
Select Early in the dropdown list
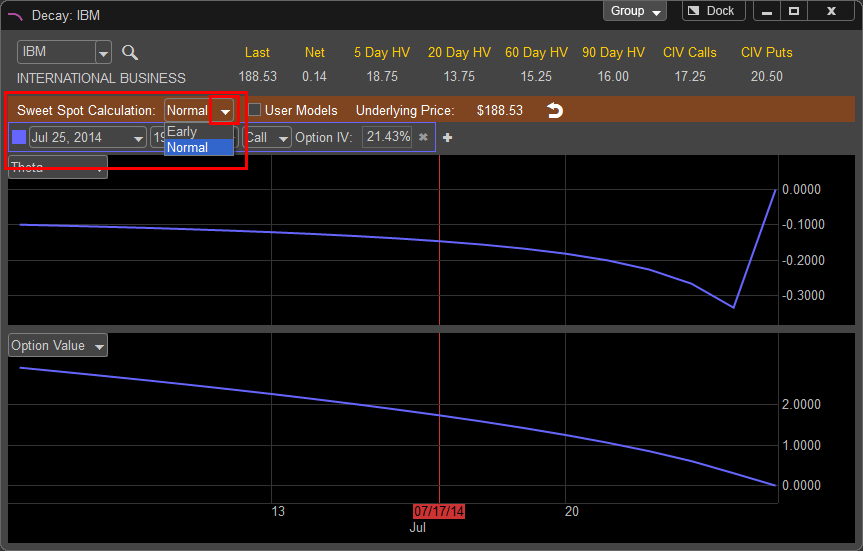tap(199, 132)
